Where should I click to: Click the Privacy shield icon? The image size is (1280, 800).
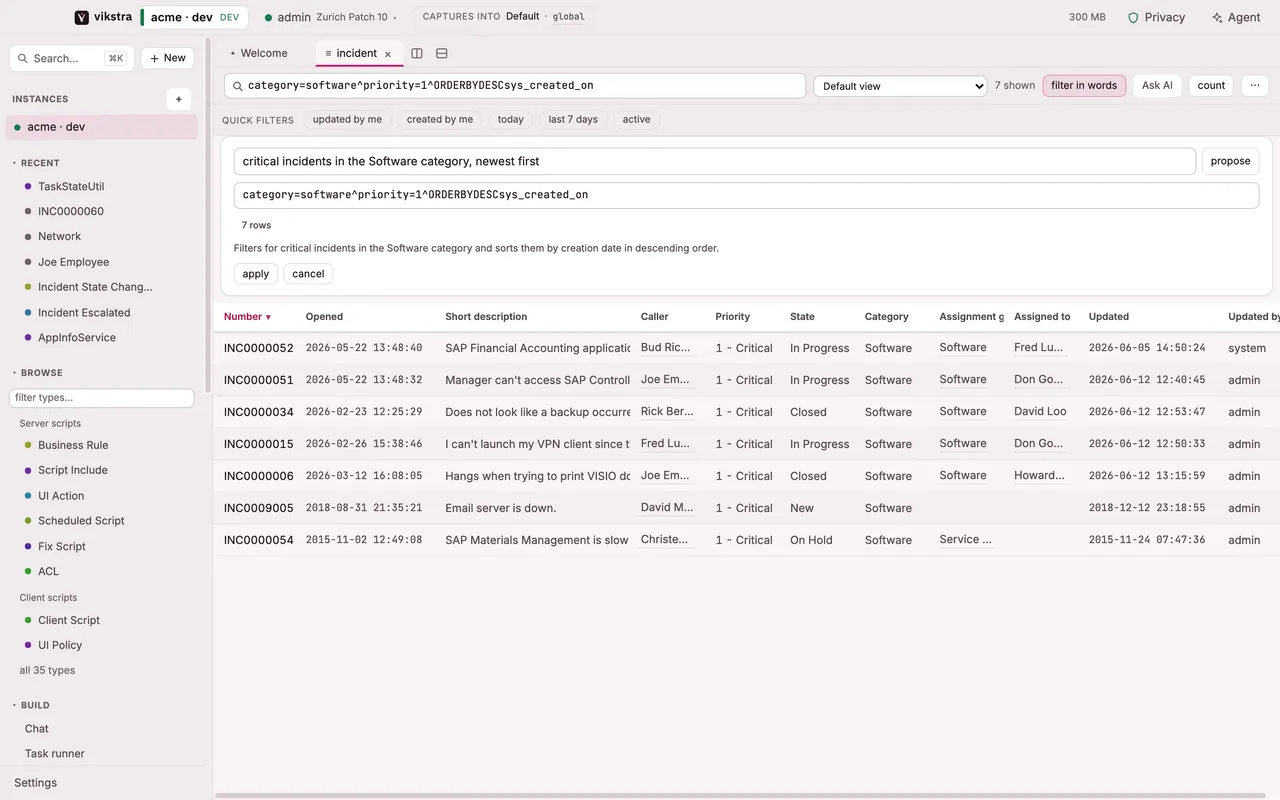pos(1133,17)
